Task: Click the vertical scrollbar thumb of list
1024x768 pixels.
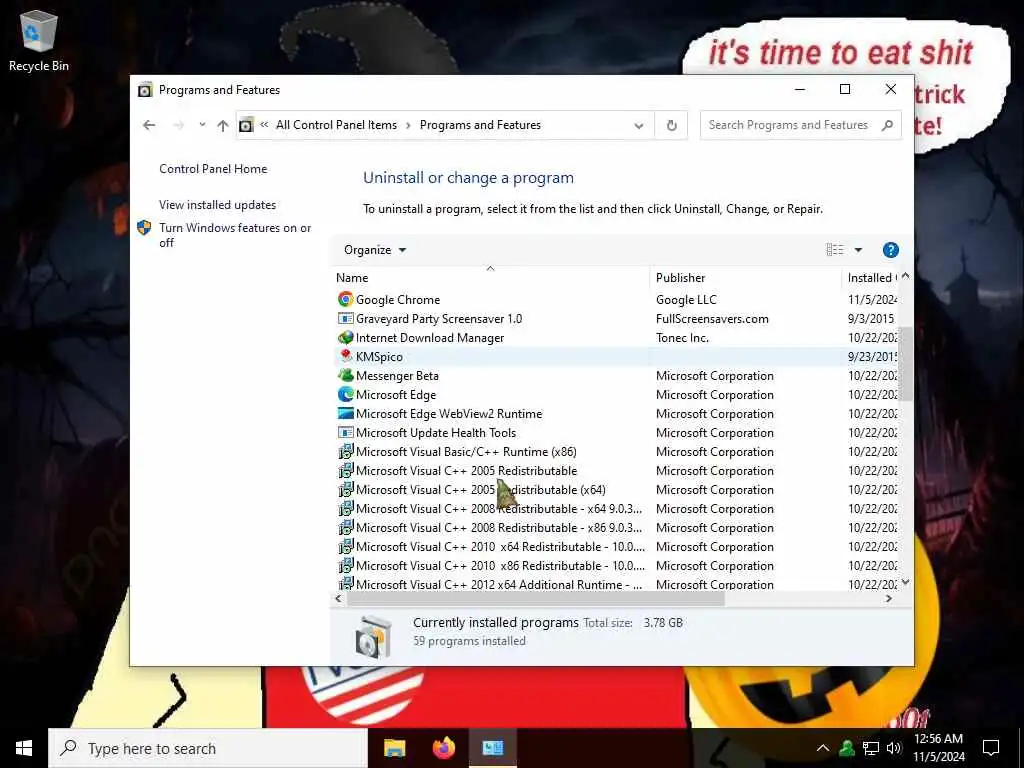Action: [x=905, y=363]
